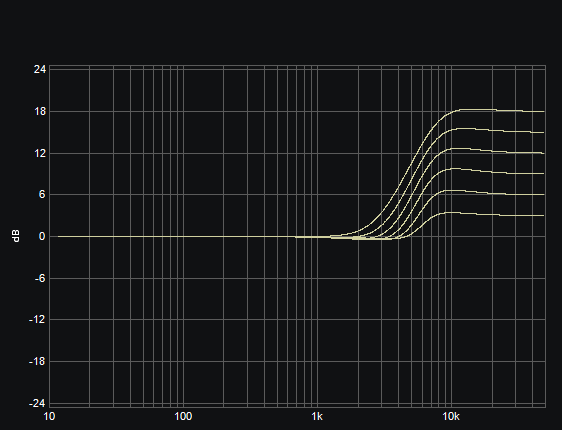Select the shelf curve plateauing at 9 dB
The height and width of the screenshot is (430, 562).
click(502, 173)
